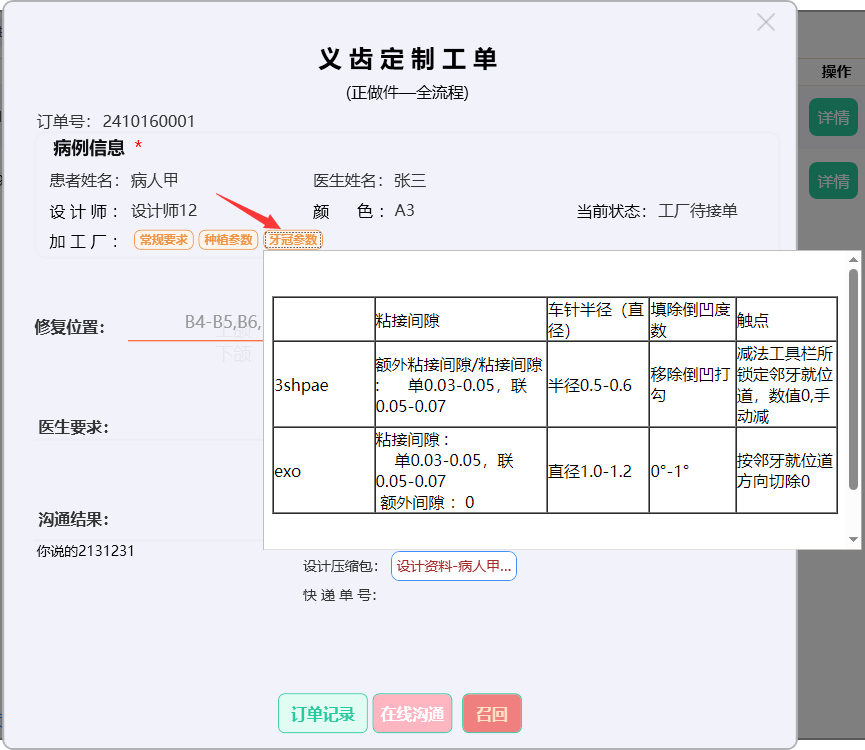
Task: Select the 3shpae row label cell
Action: point(323,384)
